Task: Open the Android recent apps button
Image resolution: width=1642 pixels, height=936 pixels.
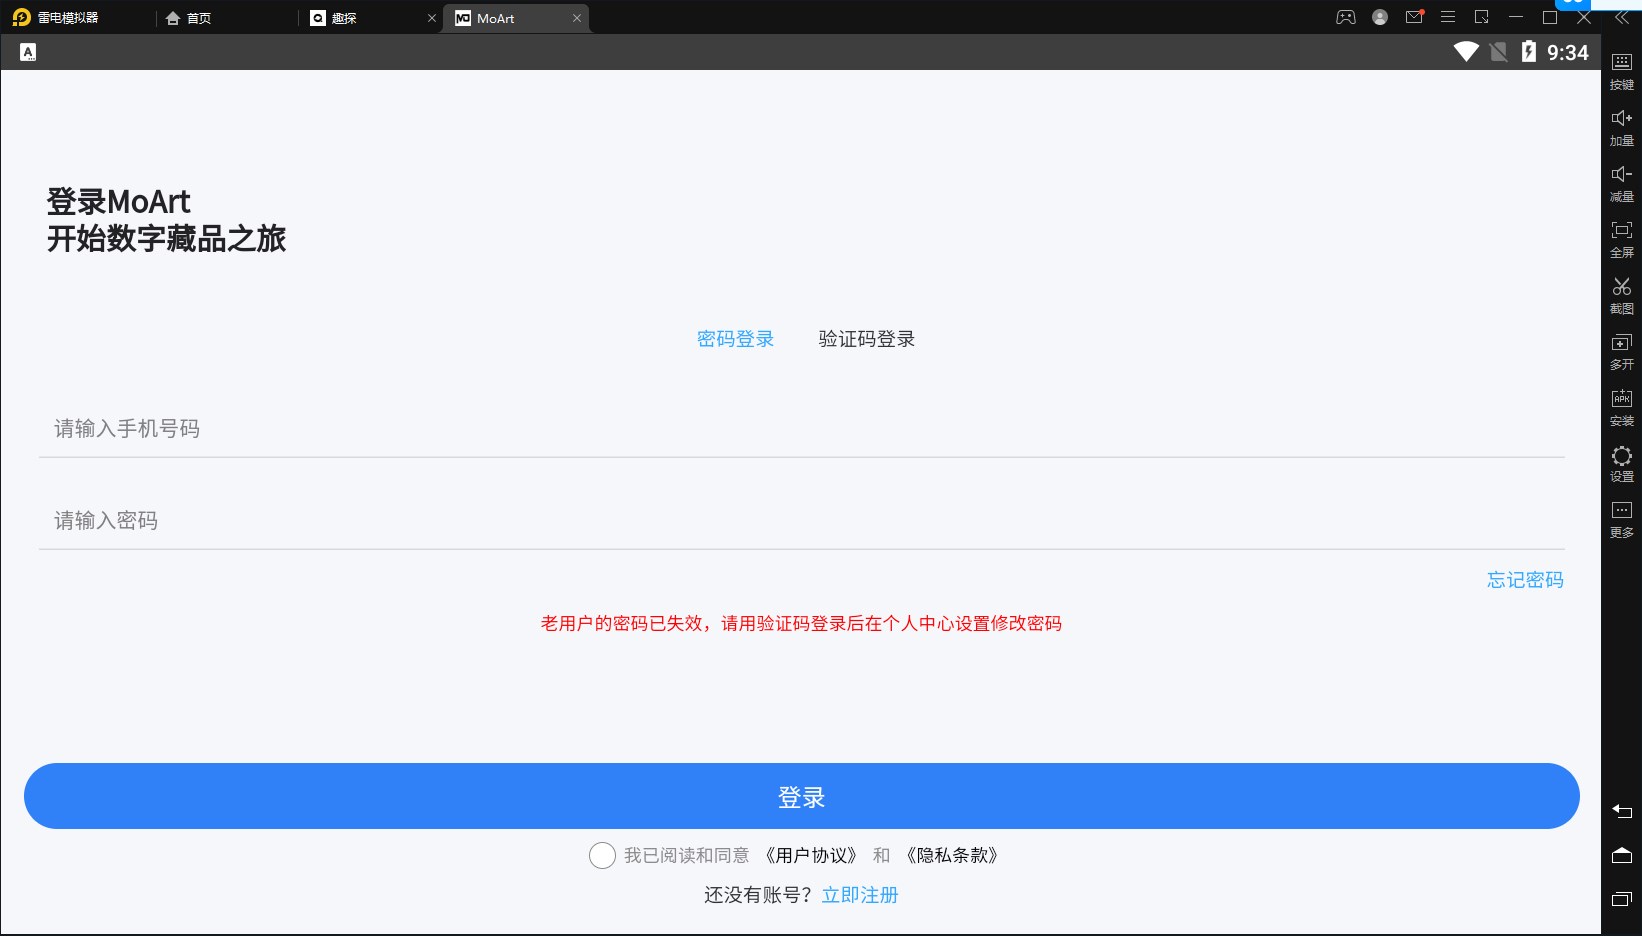Action: coord(1622,899)
